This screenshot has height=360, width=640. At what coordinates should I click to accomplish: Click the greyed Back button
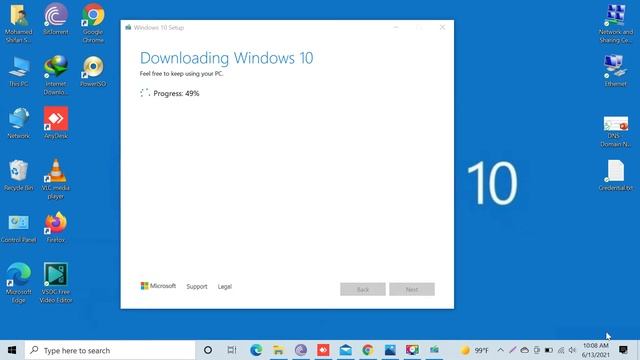click(363, 289)
